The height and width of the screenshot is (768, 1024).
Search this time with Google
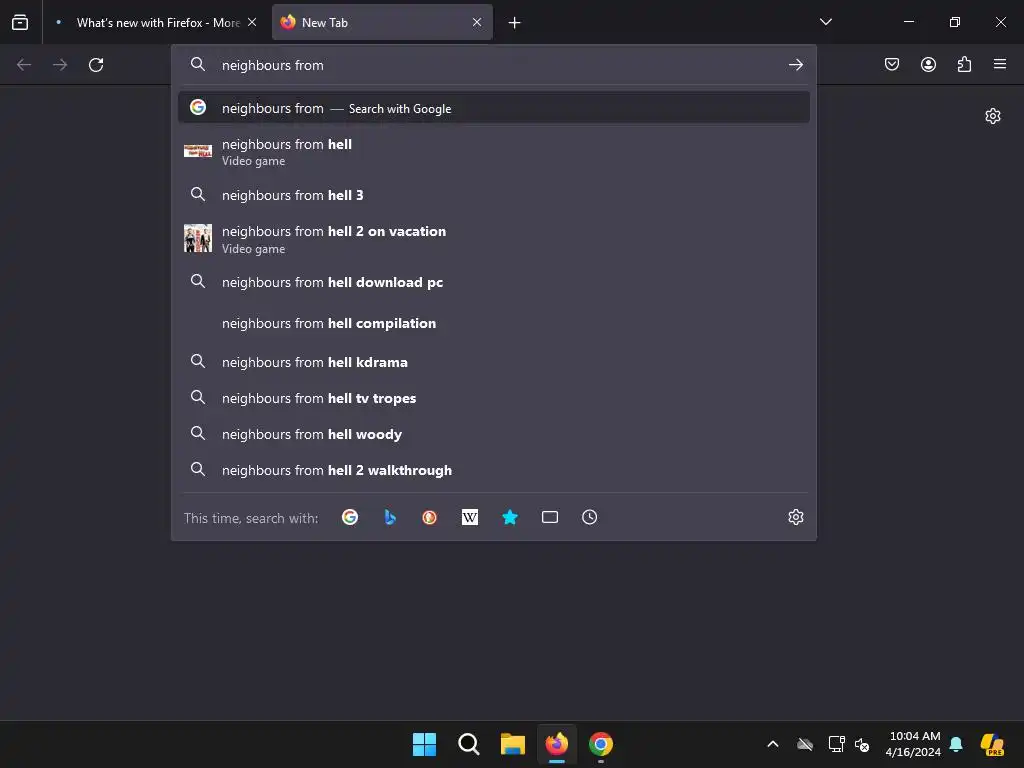coord(350,517)
